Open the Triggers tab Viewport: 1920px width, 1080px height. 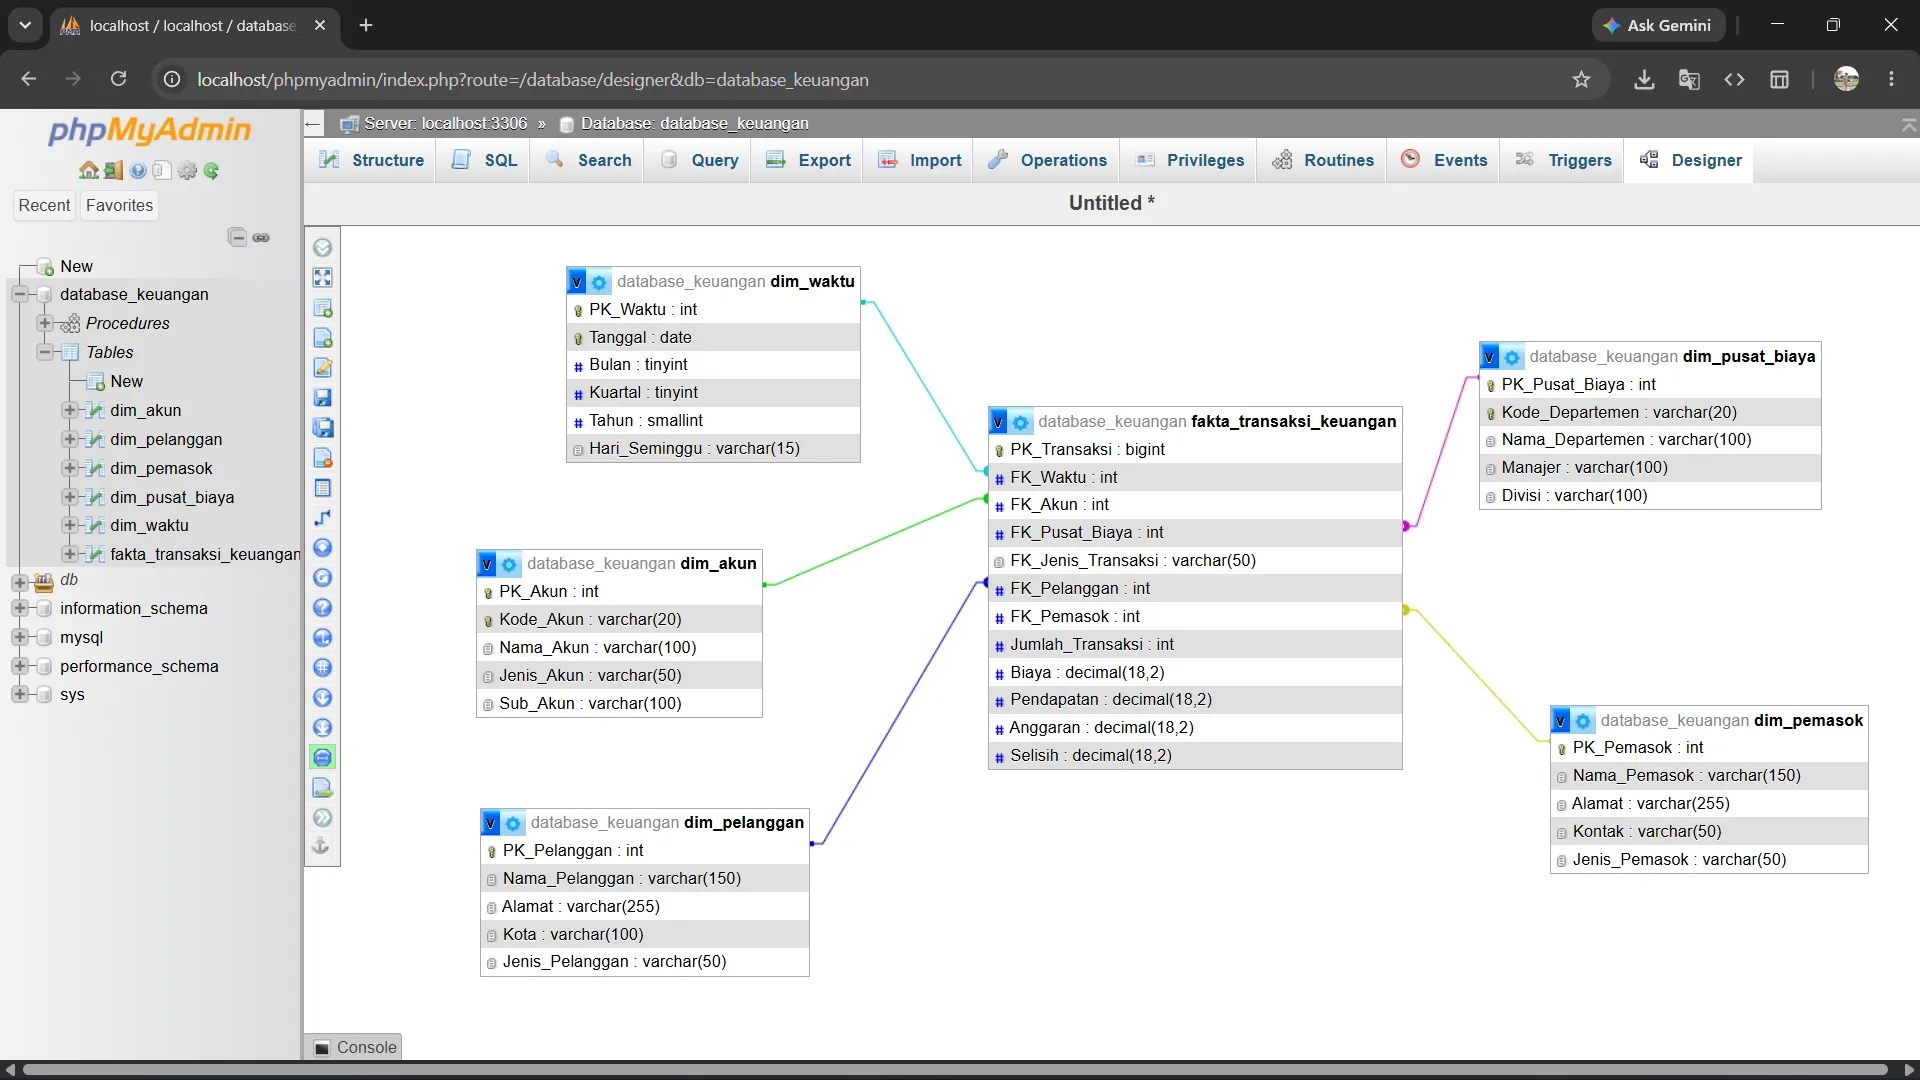click(1564, 160)
